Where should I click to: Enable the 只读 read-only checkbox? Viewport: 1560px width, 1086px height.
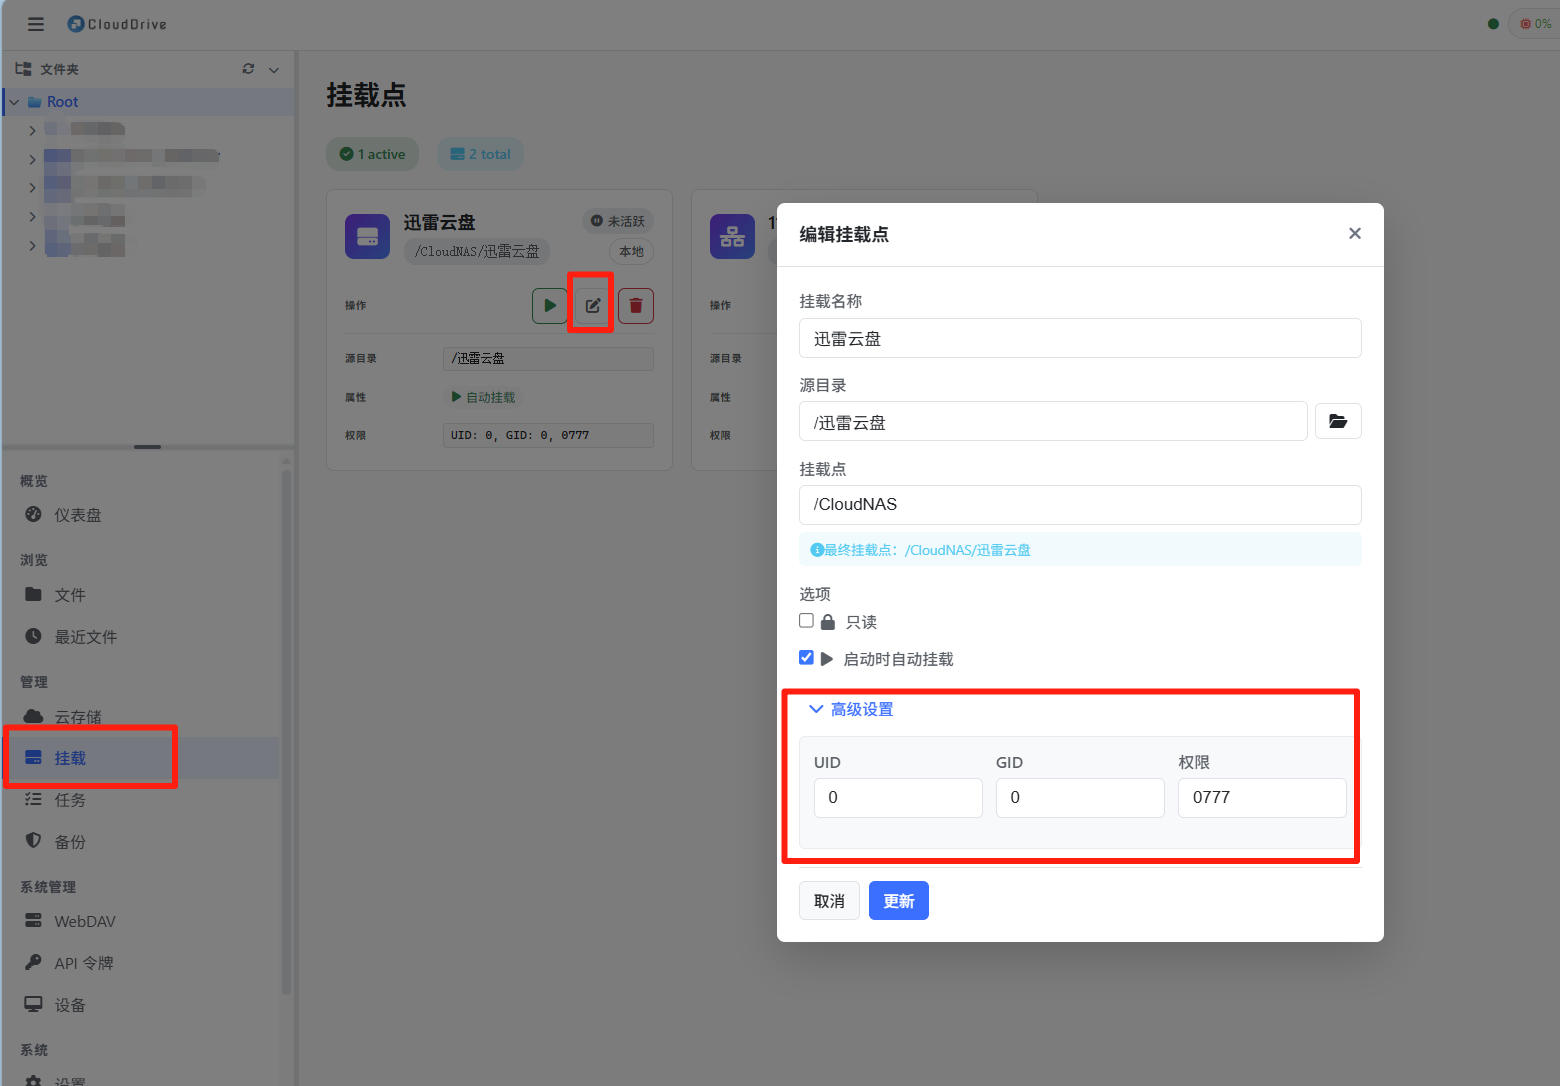point(806,621)
